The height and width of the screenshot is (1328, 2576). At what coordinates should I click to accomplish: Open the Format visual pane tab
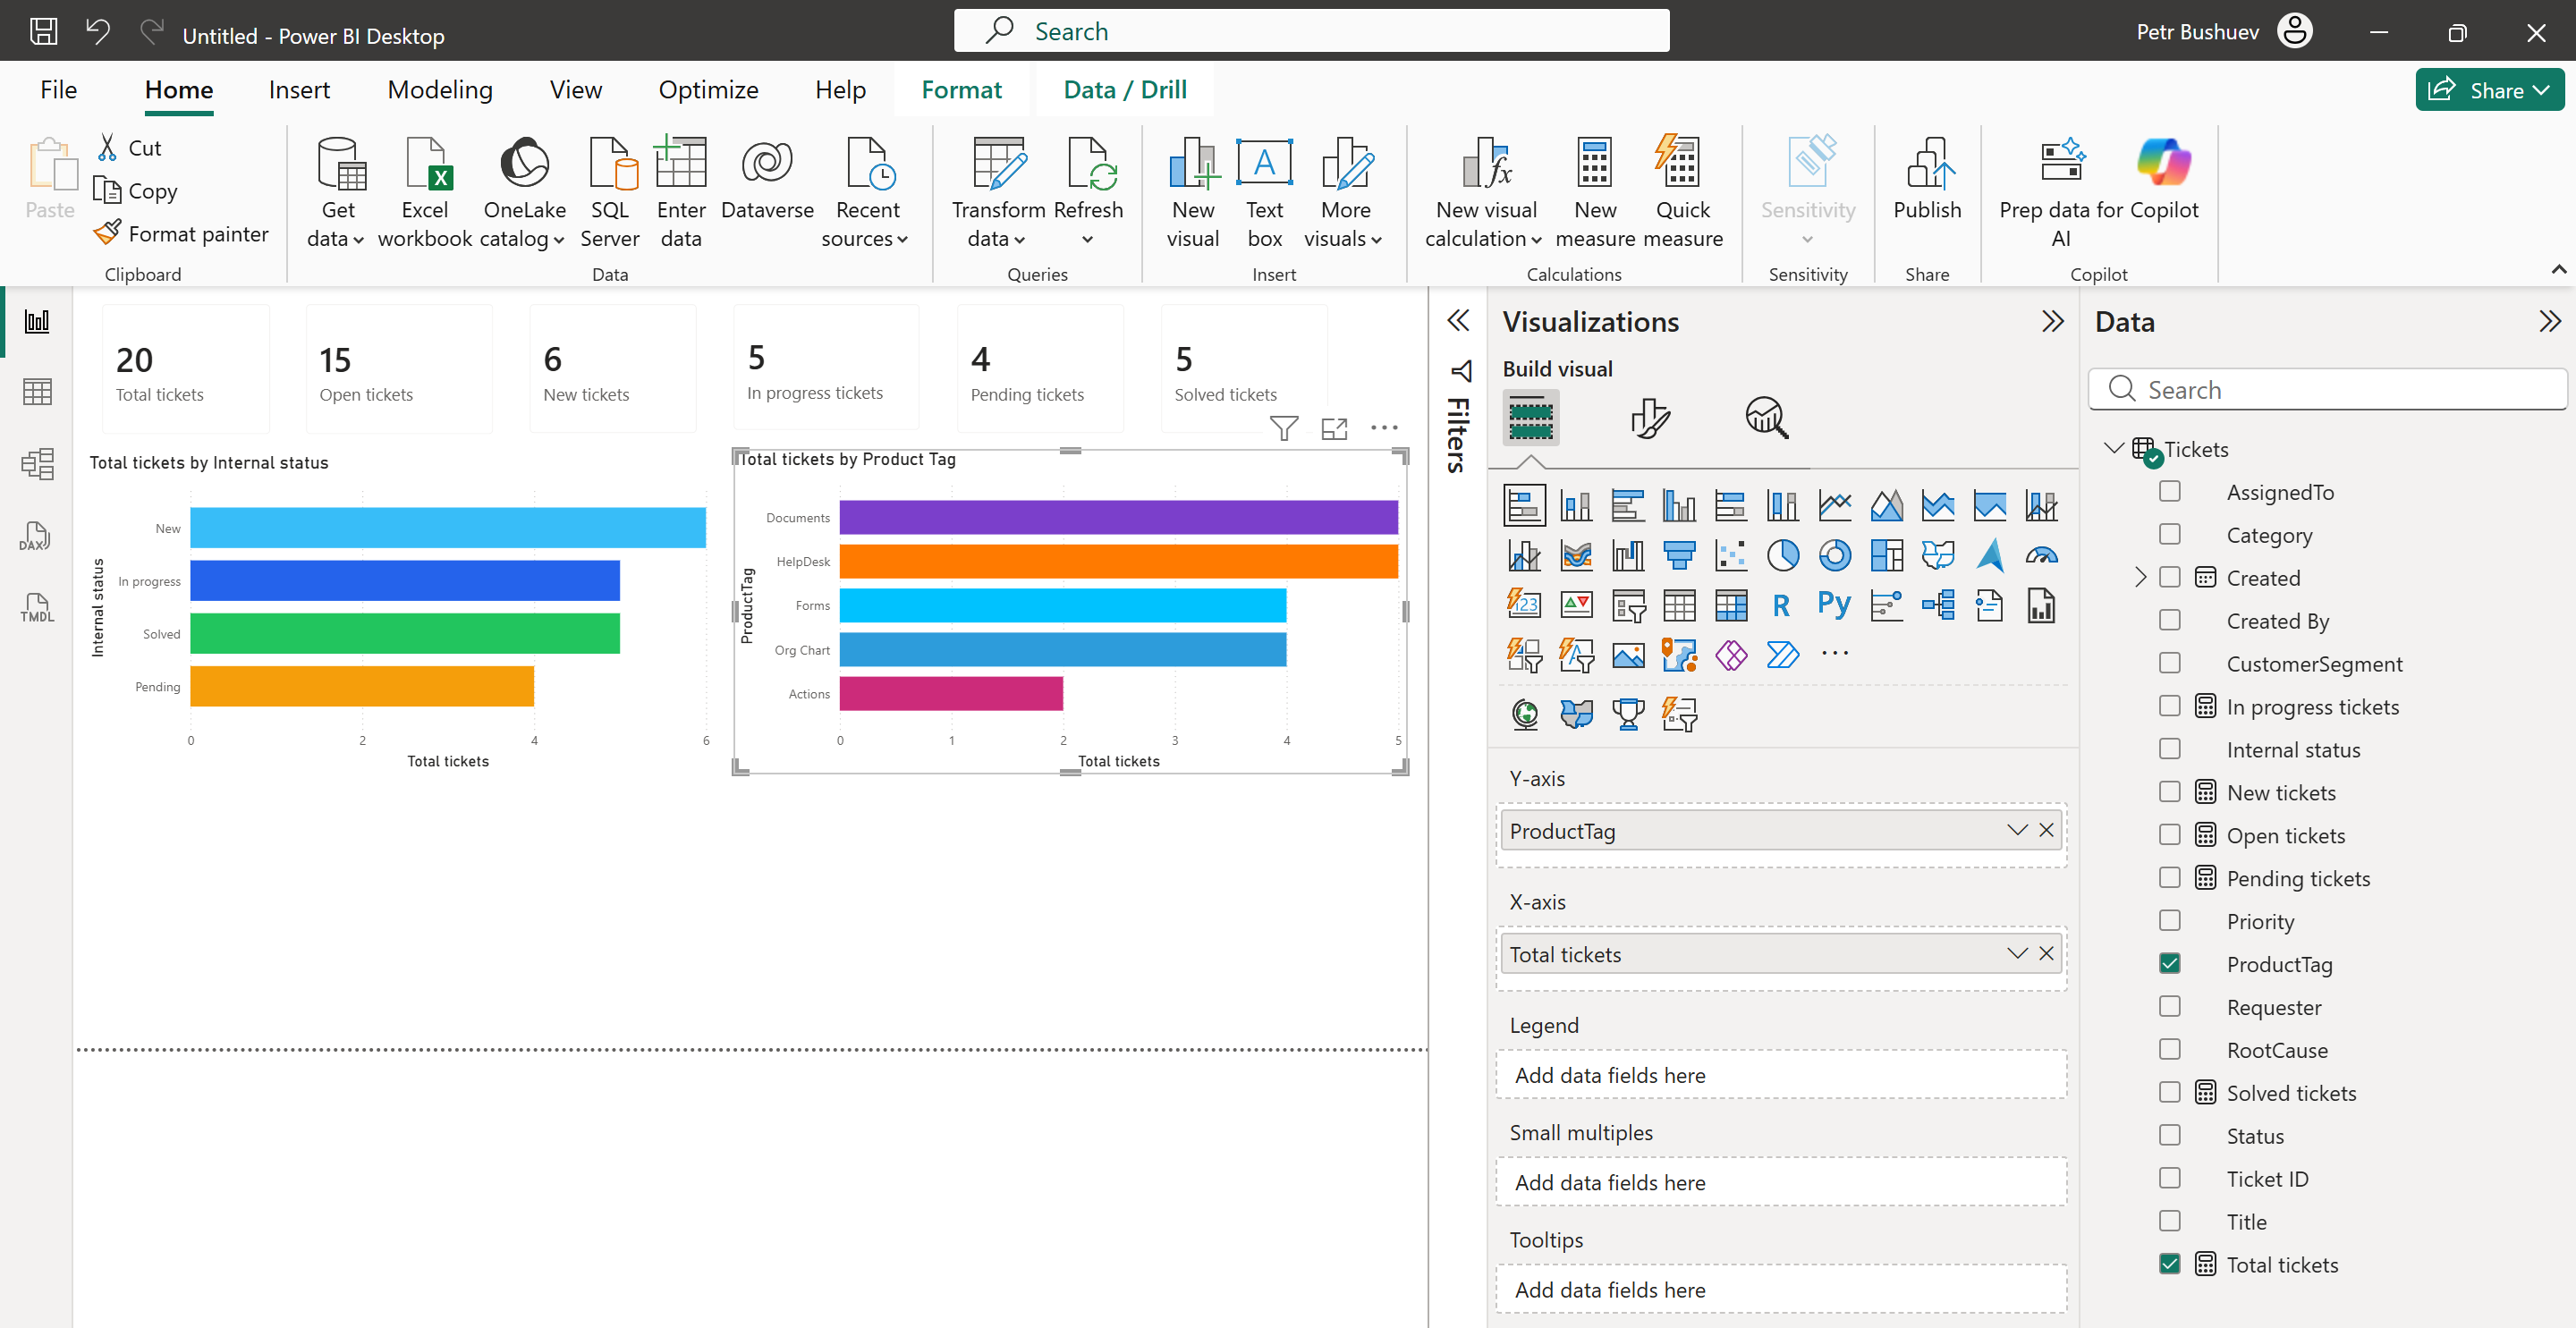coord(1649,417)
